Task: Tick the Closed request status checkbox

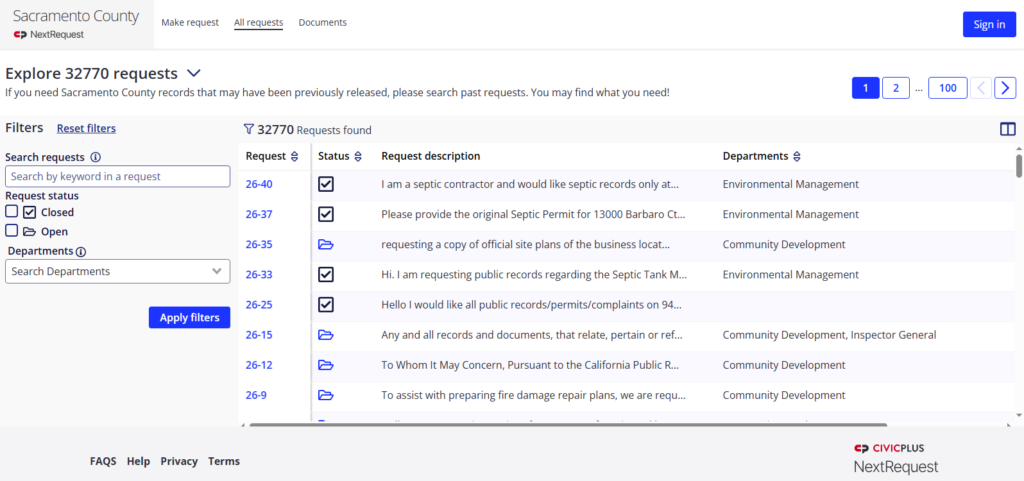Action: pyautogui.click(x=12, y=212)
